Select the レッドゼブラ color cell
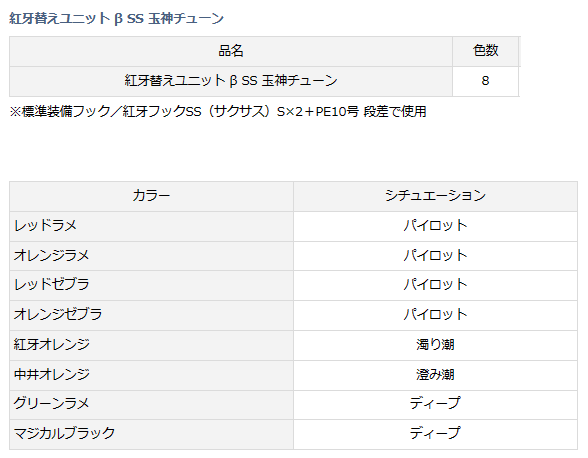Screen dimensions: 588x458 tap(152, 285)
